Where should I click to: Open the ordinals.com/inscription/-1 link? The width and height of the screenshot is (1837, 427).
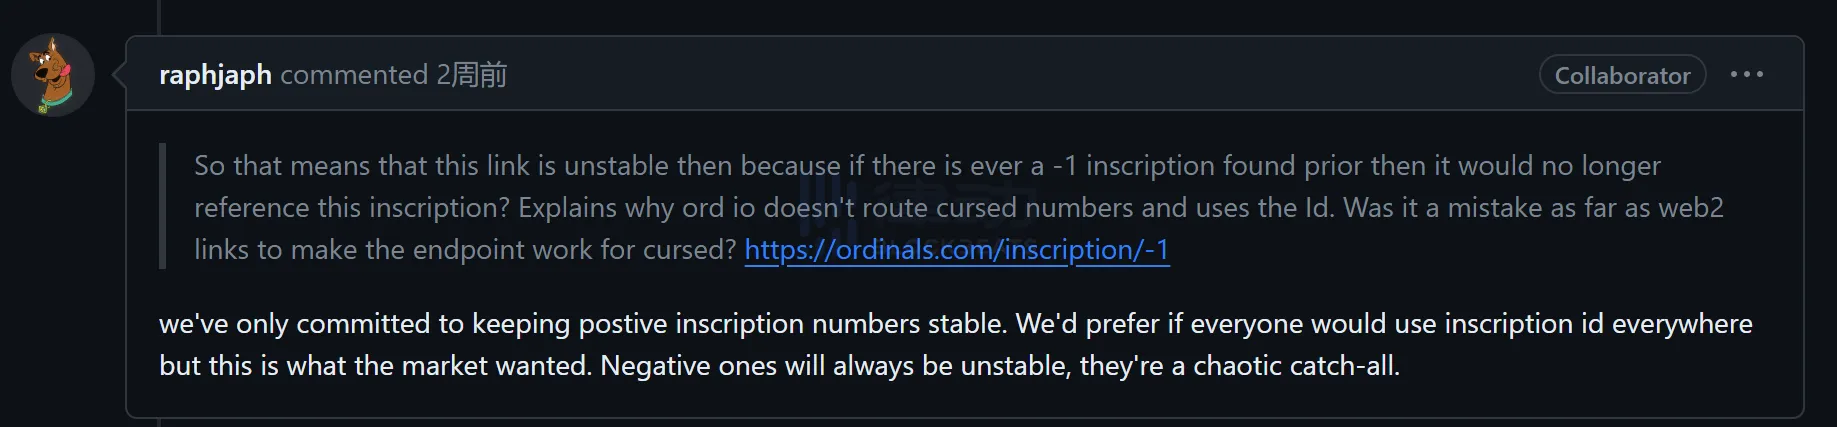coord(957,249)
